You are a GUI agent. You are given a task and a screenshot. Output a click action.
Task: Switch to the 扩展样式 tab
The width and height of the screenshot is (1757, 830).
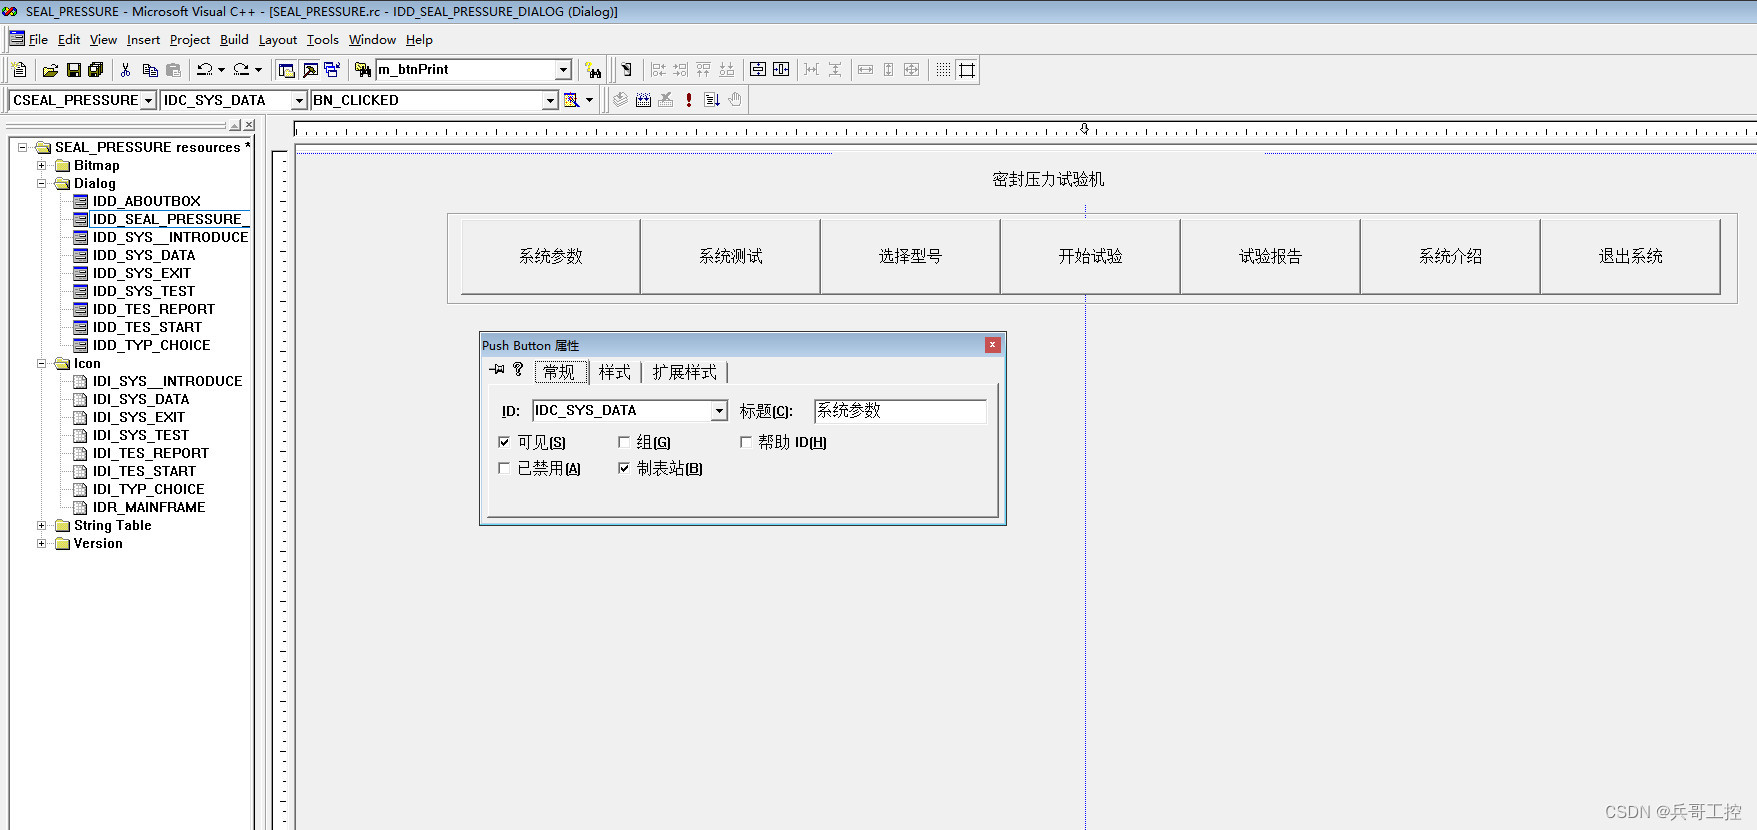tap(685, 372)
